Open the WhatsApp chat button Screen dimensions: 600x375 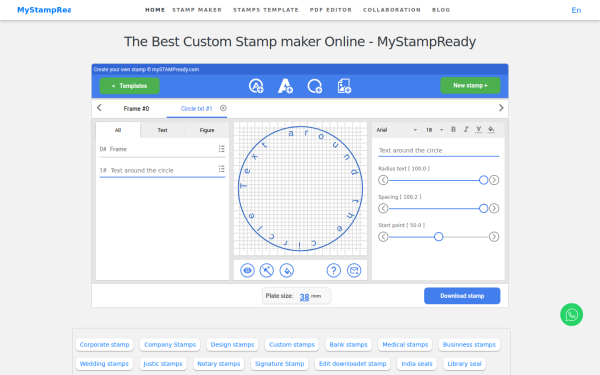tap(571, 315)
